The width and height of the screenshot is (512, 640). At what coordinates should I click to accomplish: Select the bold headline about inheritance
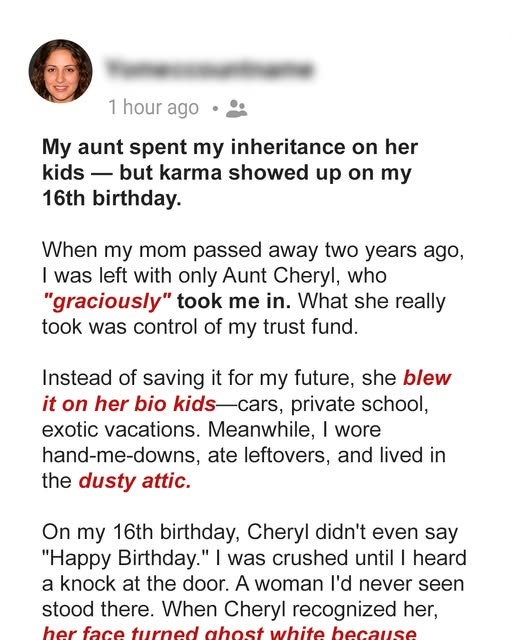click(x=230, y=172)
